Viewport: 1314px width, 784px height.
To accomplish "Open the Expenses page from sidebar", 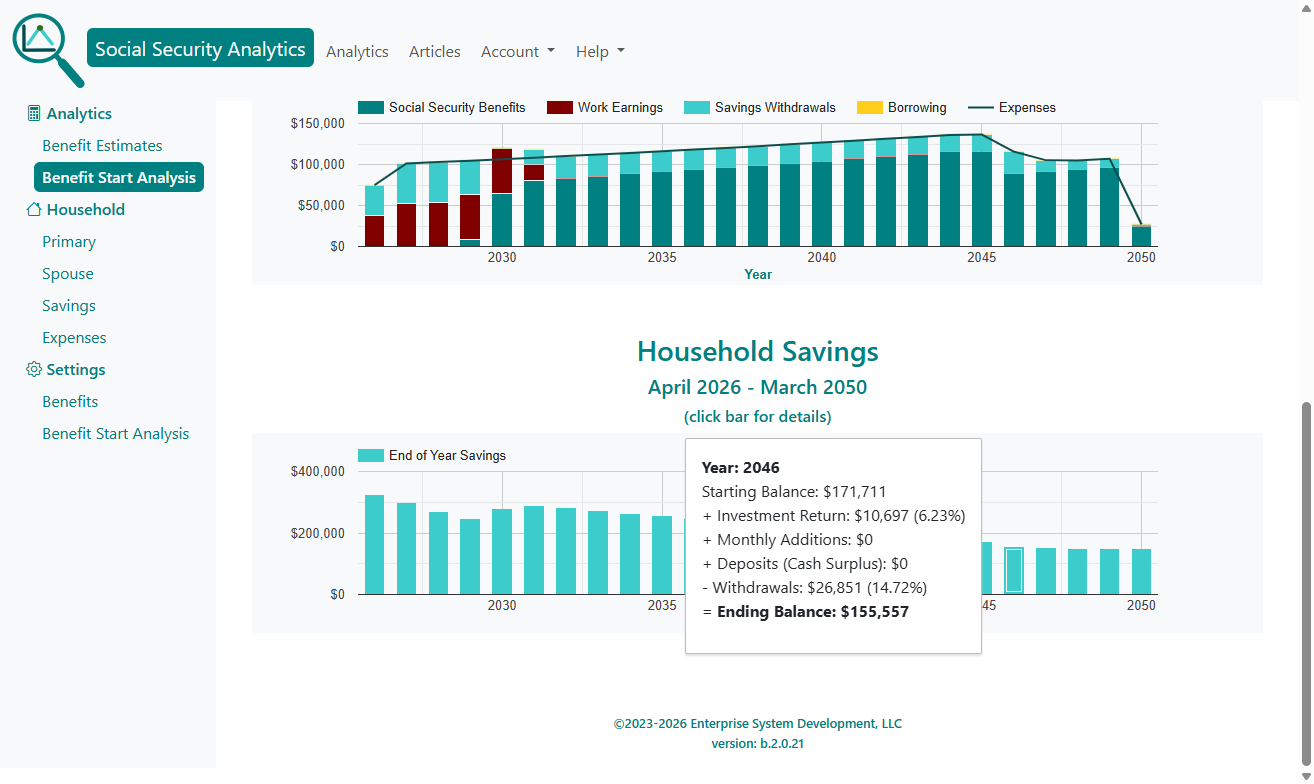I will pos(73,337).
